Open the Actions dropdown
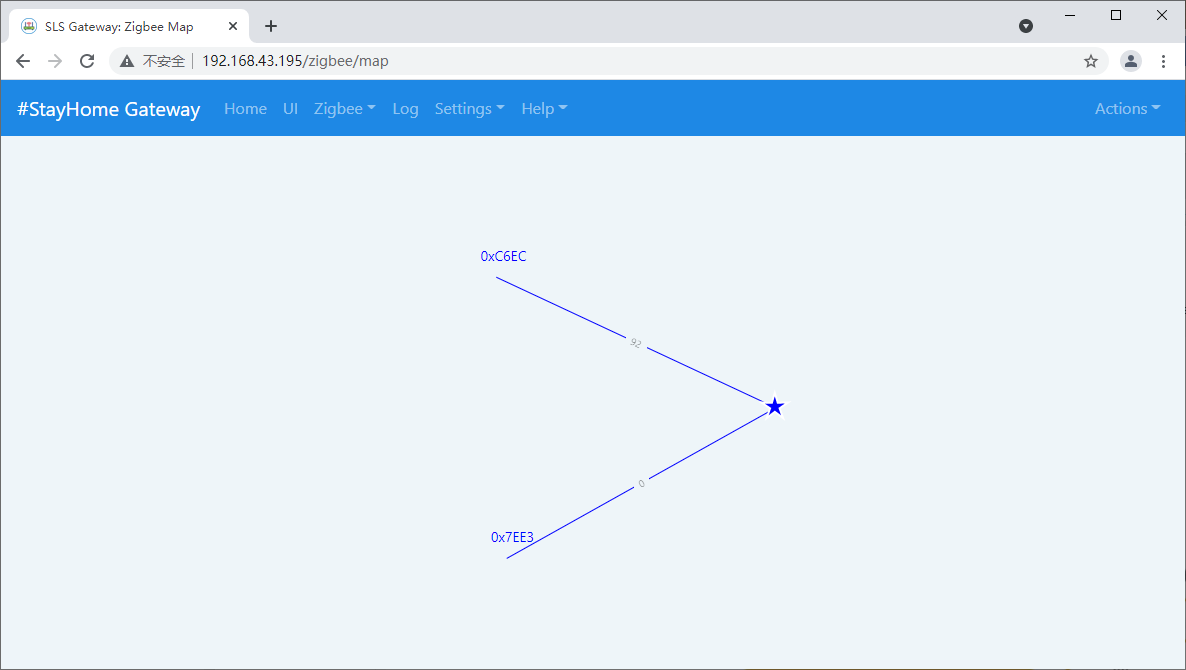The image size is (1186, 670). pyautogui.click(x=1127, y=109)
